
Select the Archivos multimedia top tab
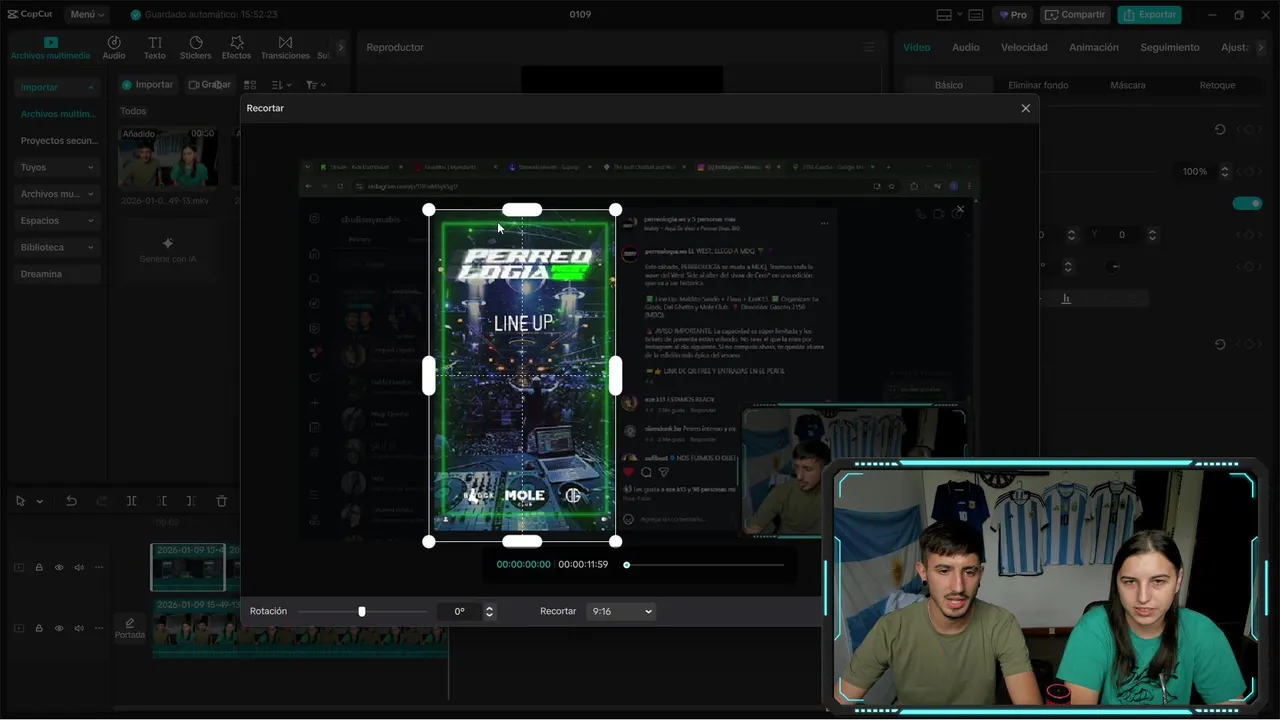click(x=50, y=47)
